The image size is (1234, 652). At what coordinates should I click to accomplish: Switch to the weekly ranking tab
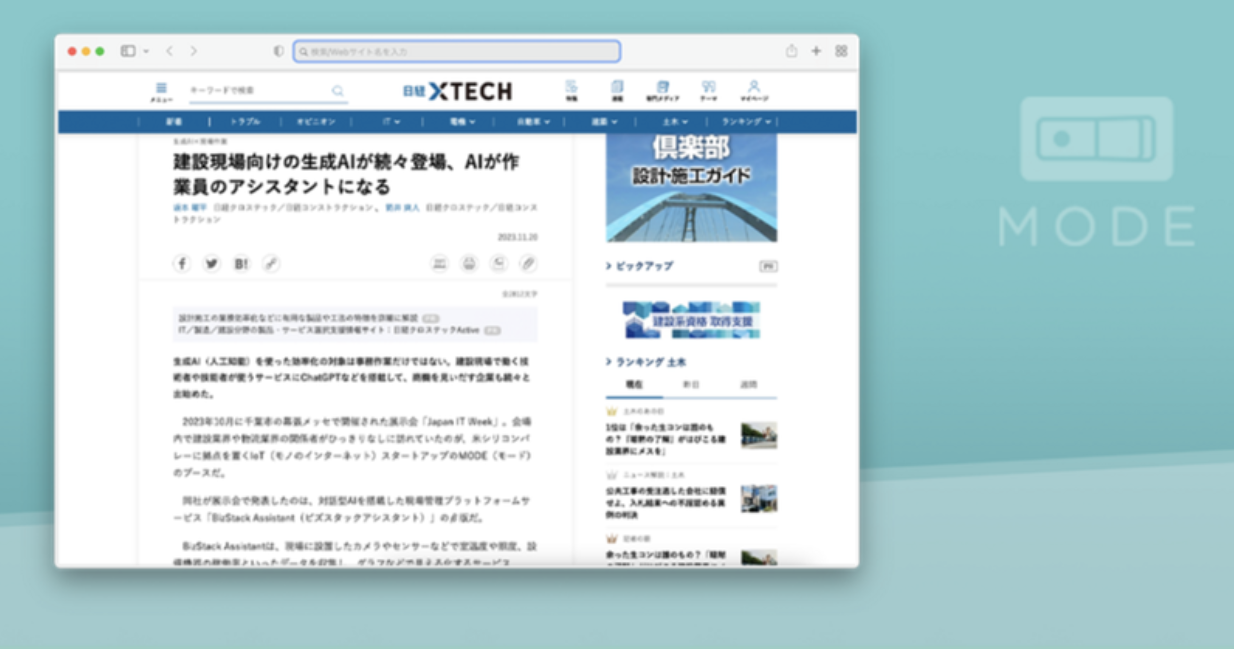pyautogui.click(x=748, y=384)
